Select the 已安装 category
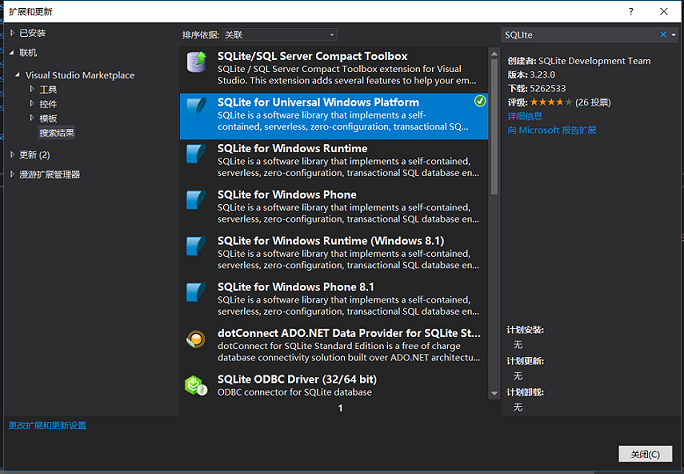The width and height of the screenshot is (684, 474). (32, 33)
